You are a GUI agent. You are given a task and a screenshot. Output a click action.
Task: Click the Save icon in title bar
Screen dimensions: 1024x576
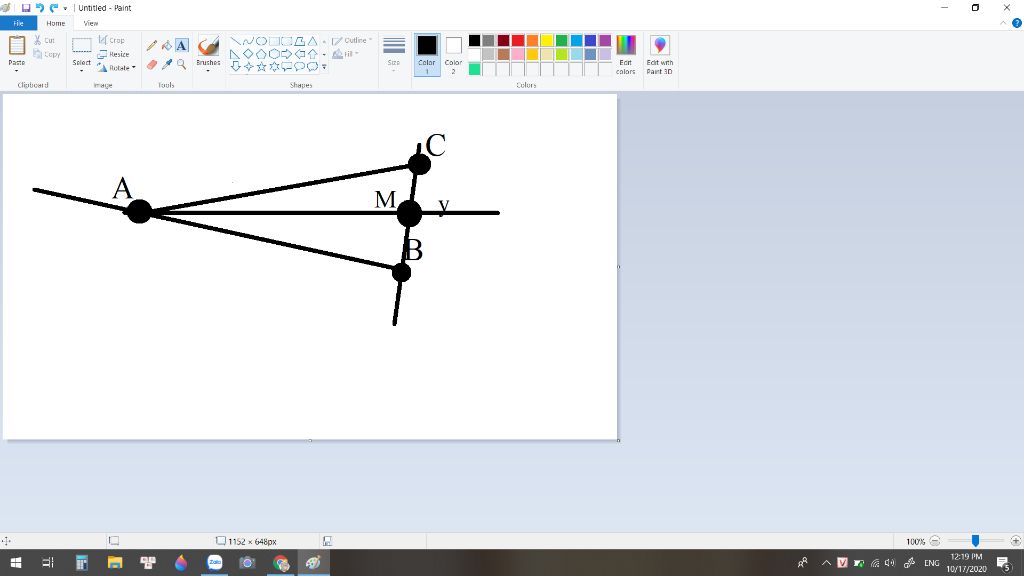click(26, 8)
